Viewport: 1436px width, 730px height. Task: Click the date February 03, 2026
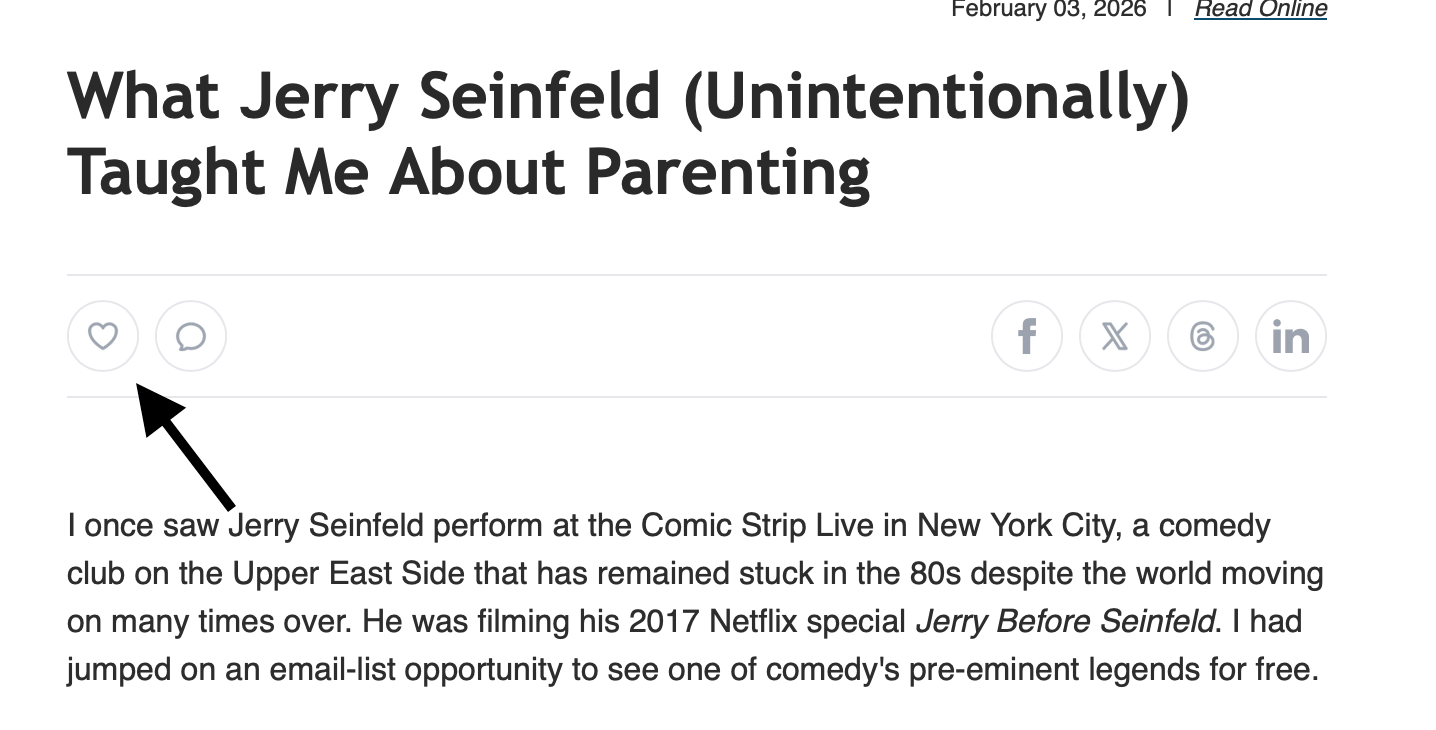click(1048, 10)
